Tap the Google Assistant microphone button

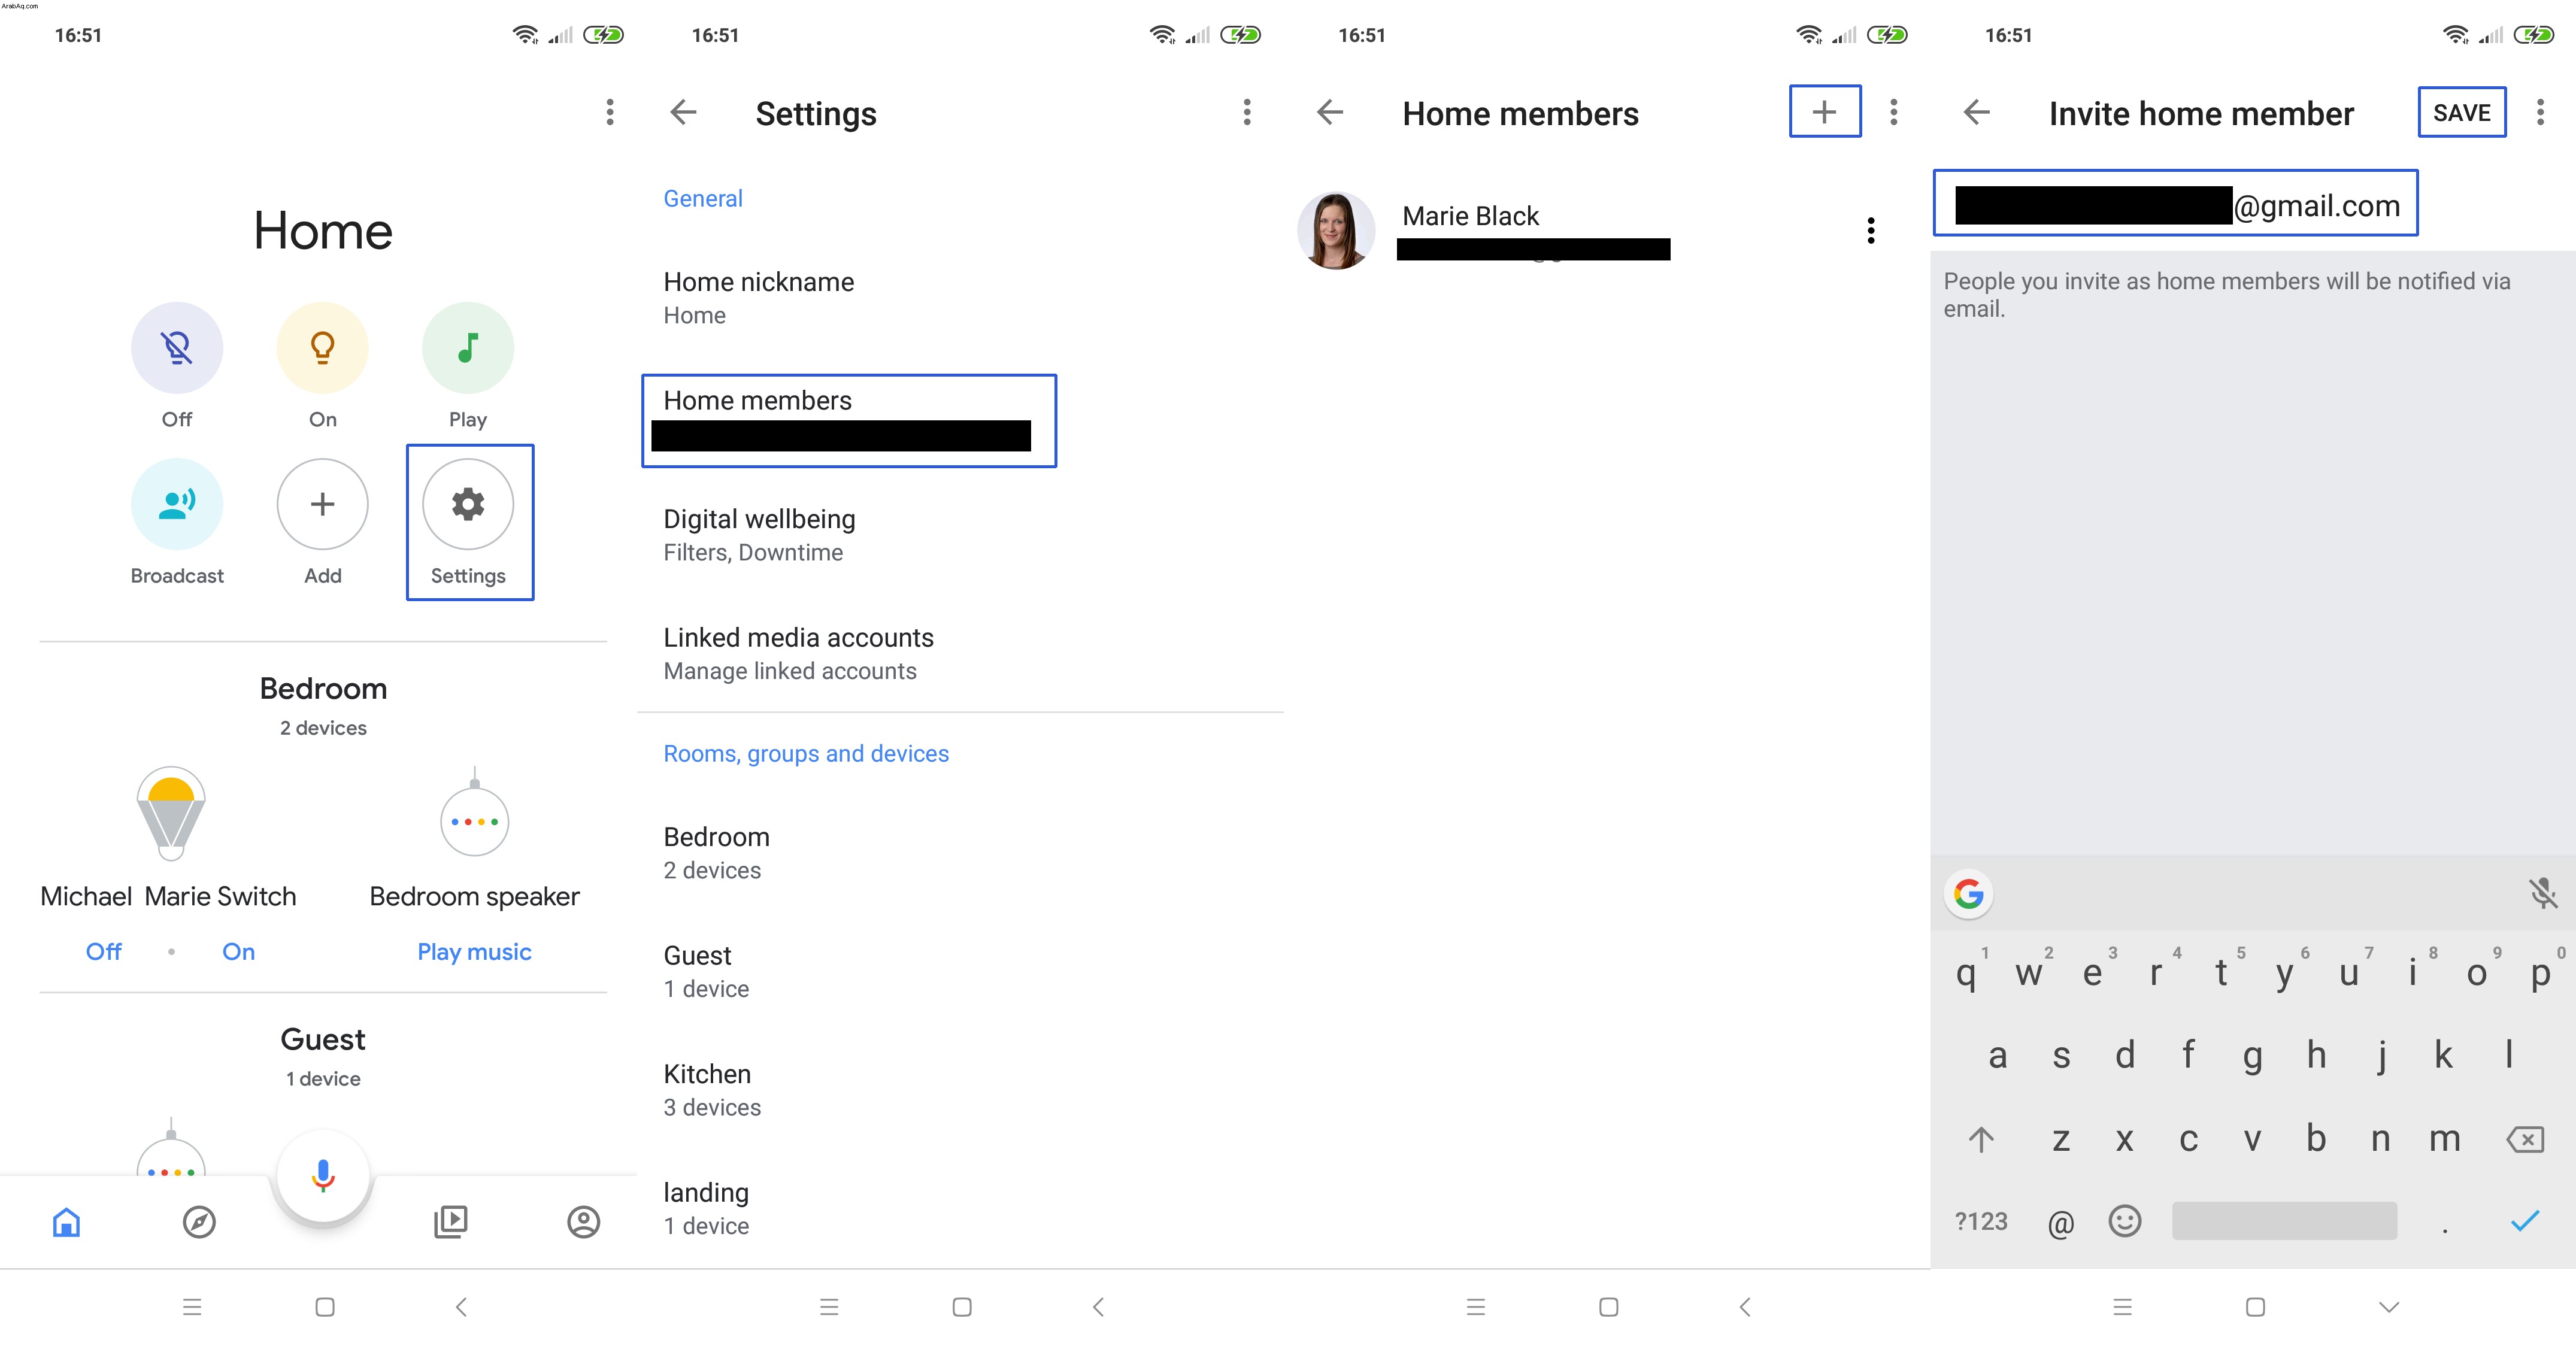tap(322, 1176)
